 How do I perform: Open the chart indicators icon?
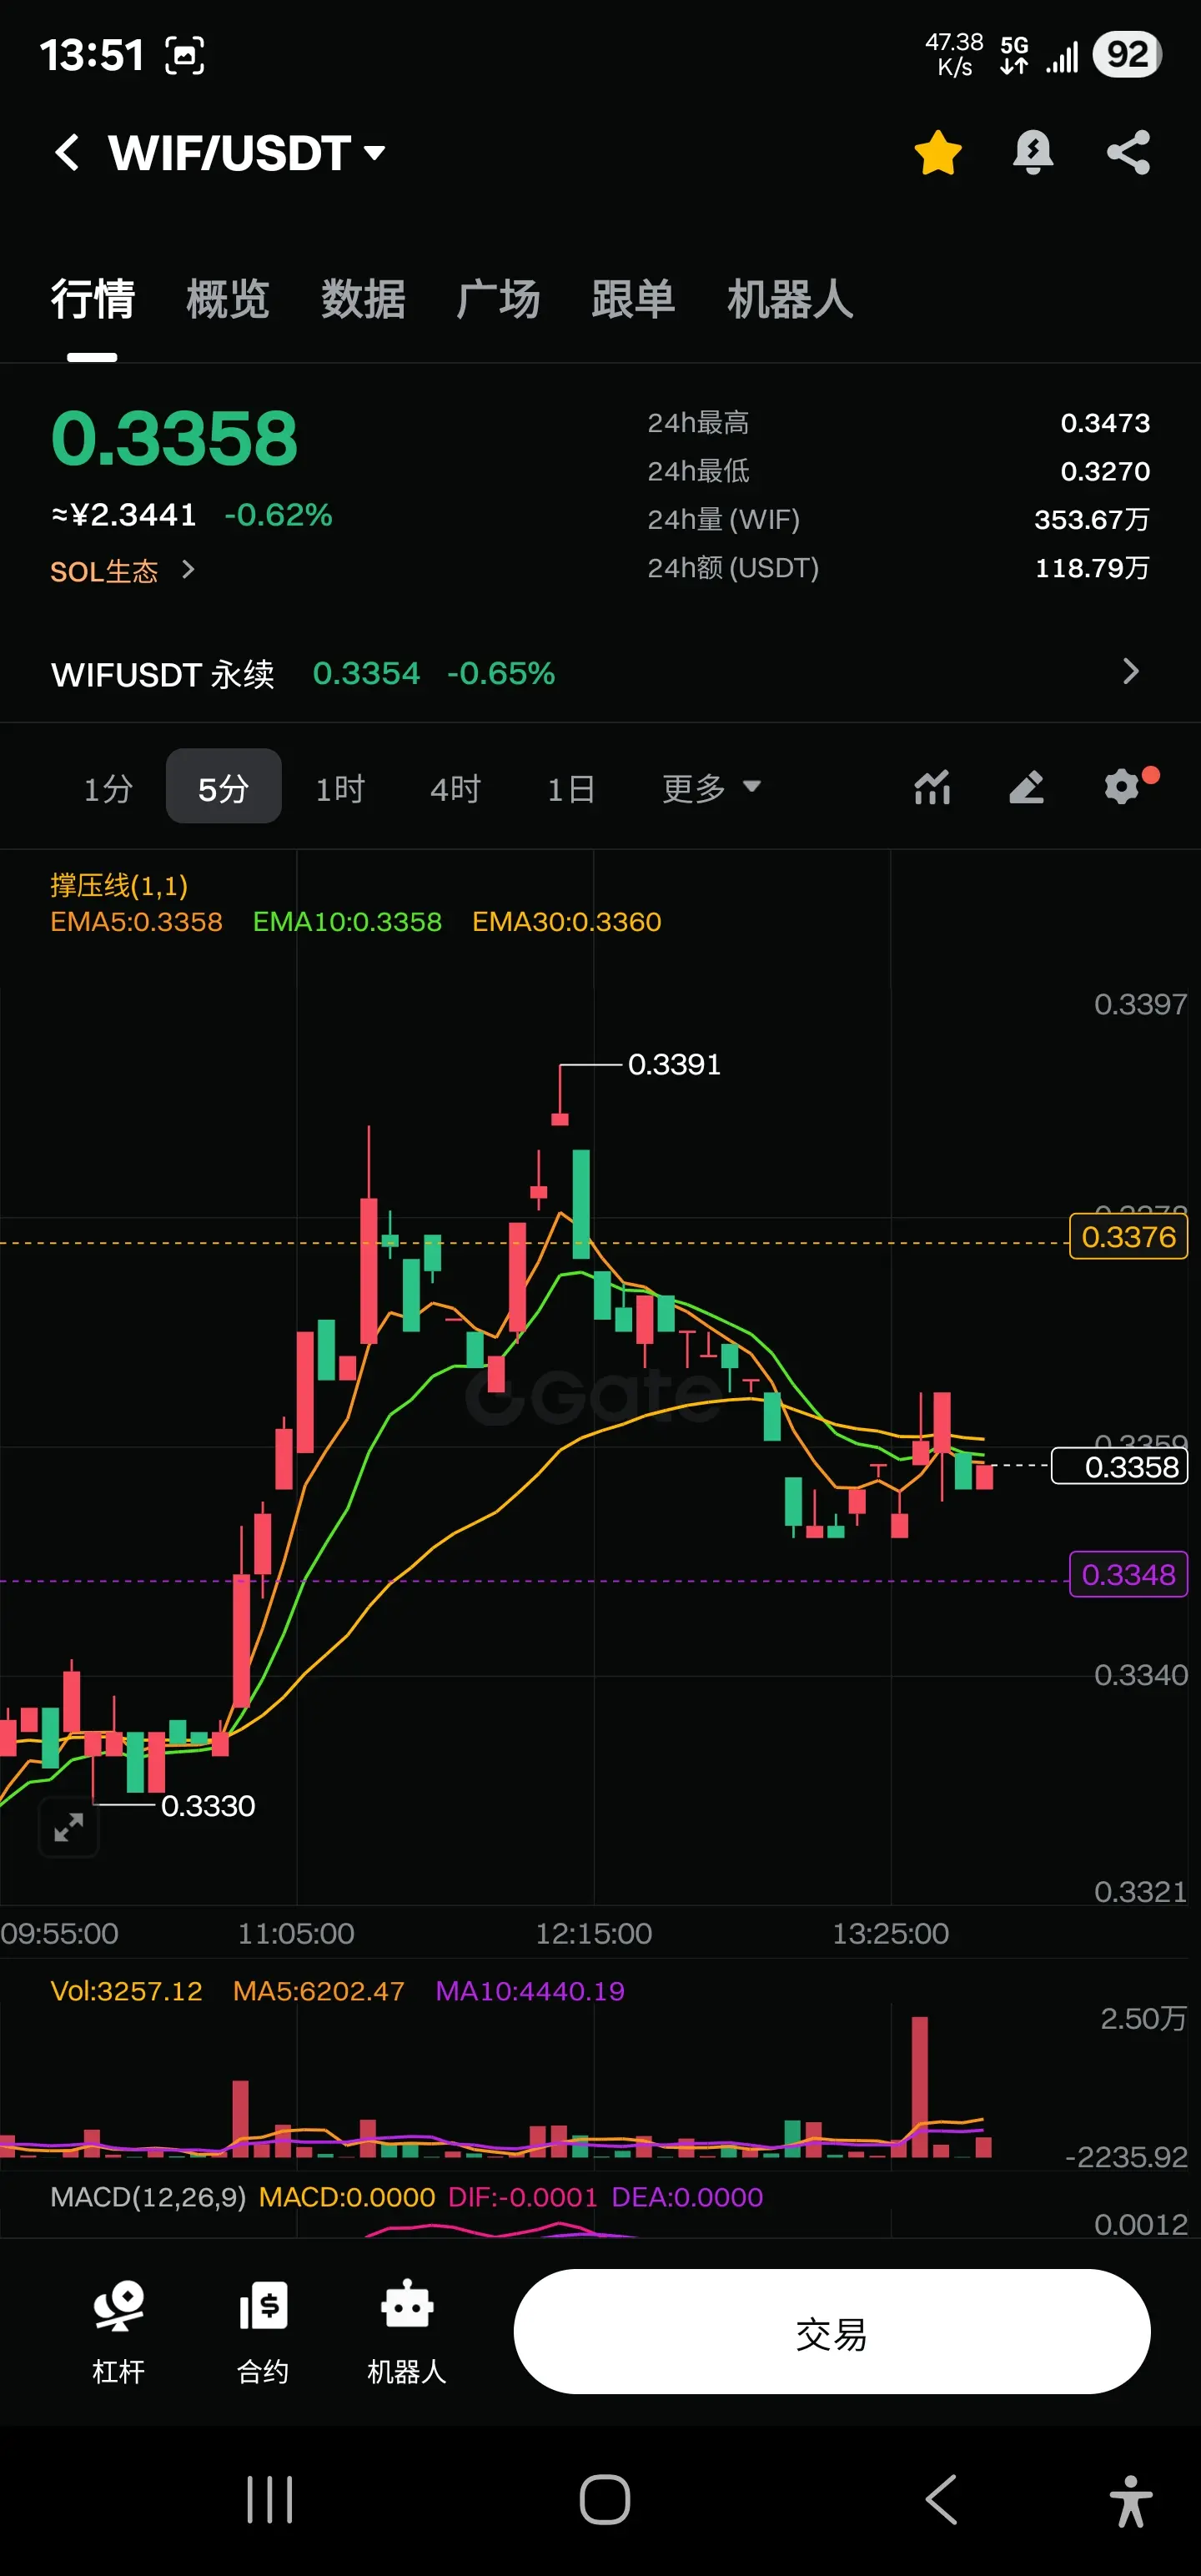coord(932,787)
